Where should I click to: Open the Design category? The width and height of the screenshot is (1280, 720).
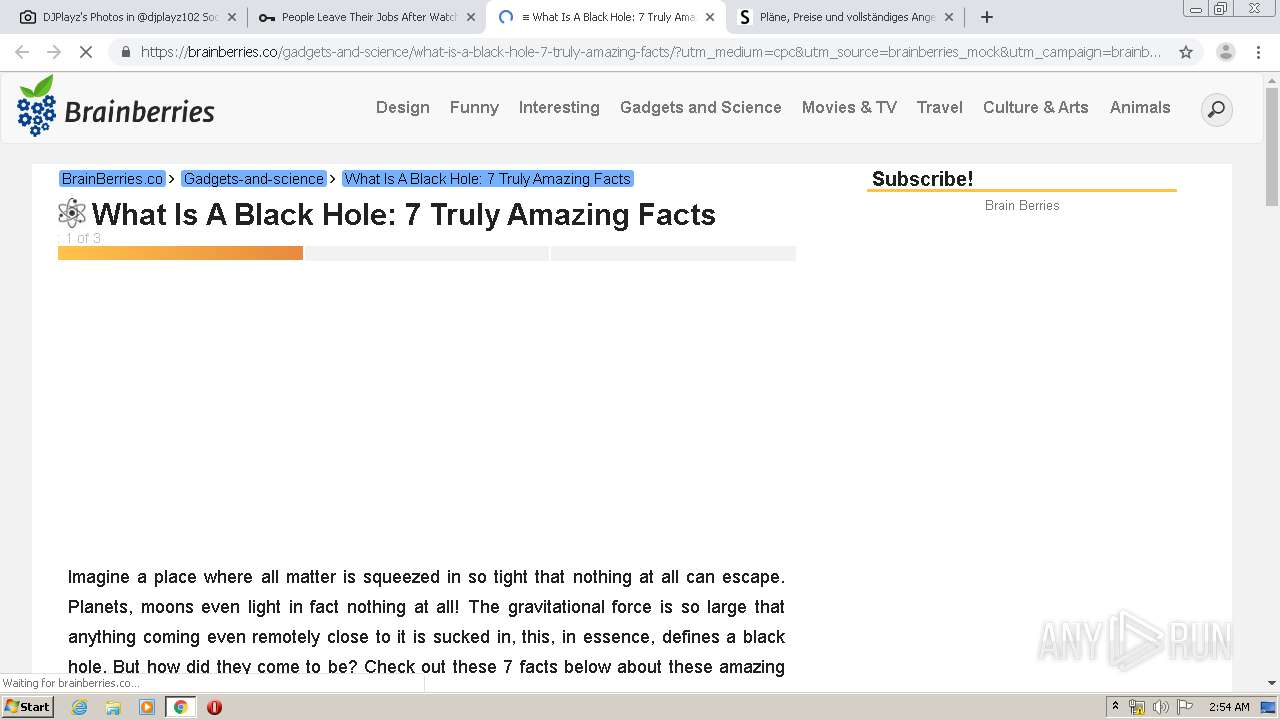403,107
